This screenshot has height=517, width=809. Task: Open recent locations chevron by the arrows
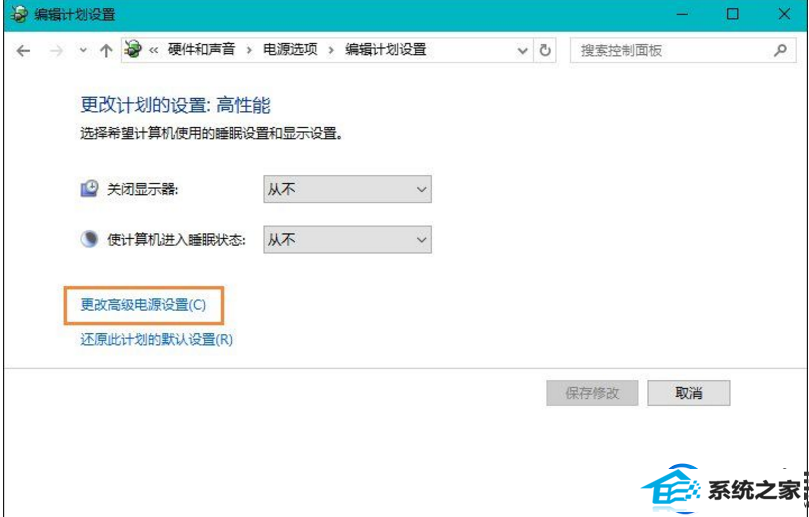[83, 51]
